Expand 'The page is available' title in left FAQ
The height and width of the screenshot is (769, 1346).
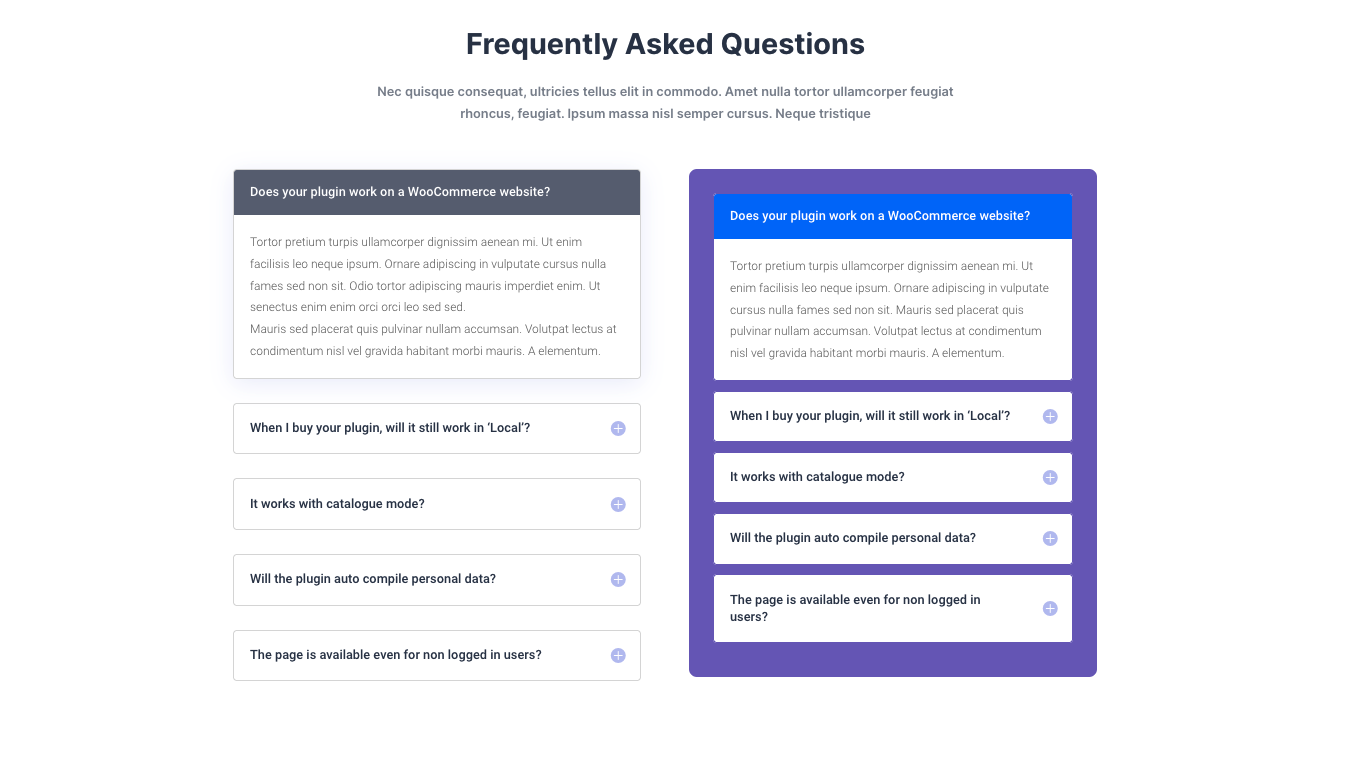(x=395, y=655)
